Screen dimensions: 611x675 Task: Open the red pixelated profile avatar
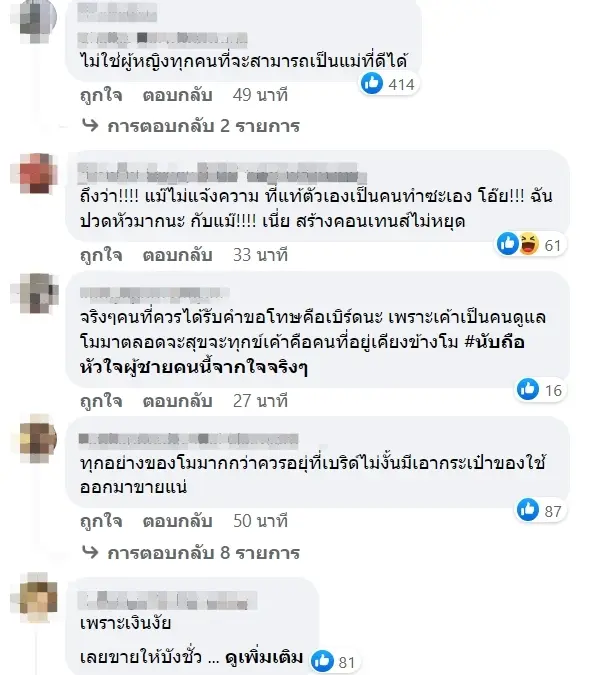[38, 173]
